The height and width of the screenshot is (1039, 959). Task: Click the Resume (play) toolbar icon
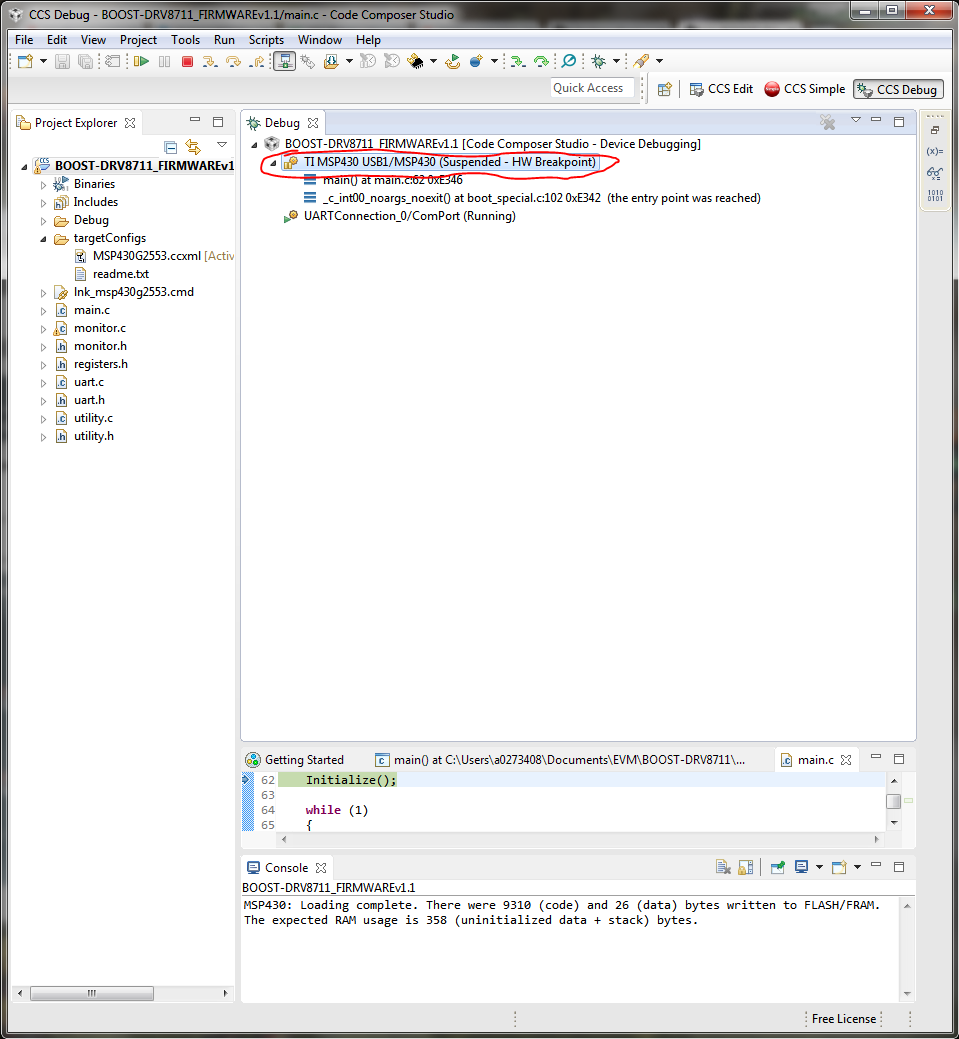pyautogui.click(x=141, y=62)
